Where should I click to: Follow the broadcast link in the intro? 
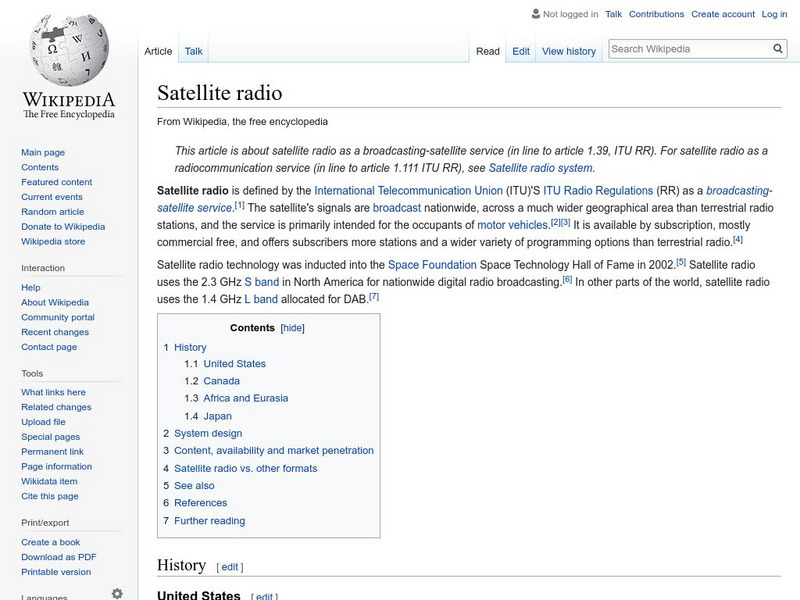click(x=397, y=208)
